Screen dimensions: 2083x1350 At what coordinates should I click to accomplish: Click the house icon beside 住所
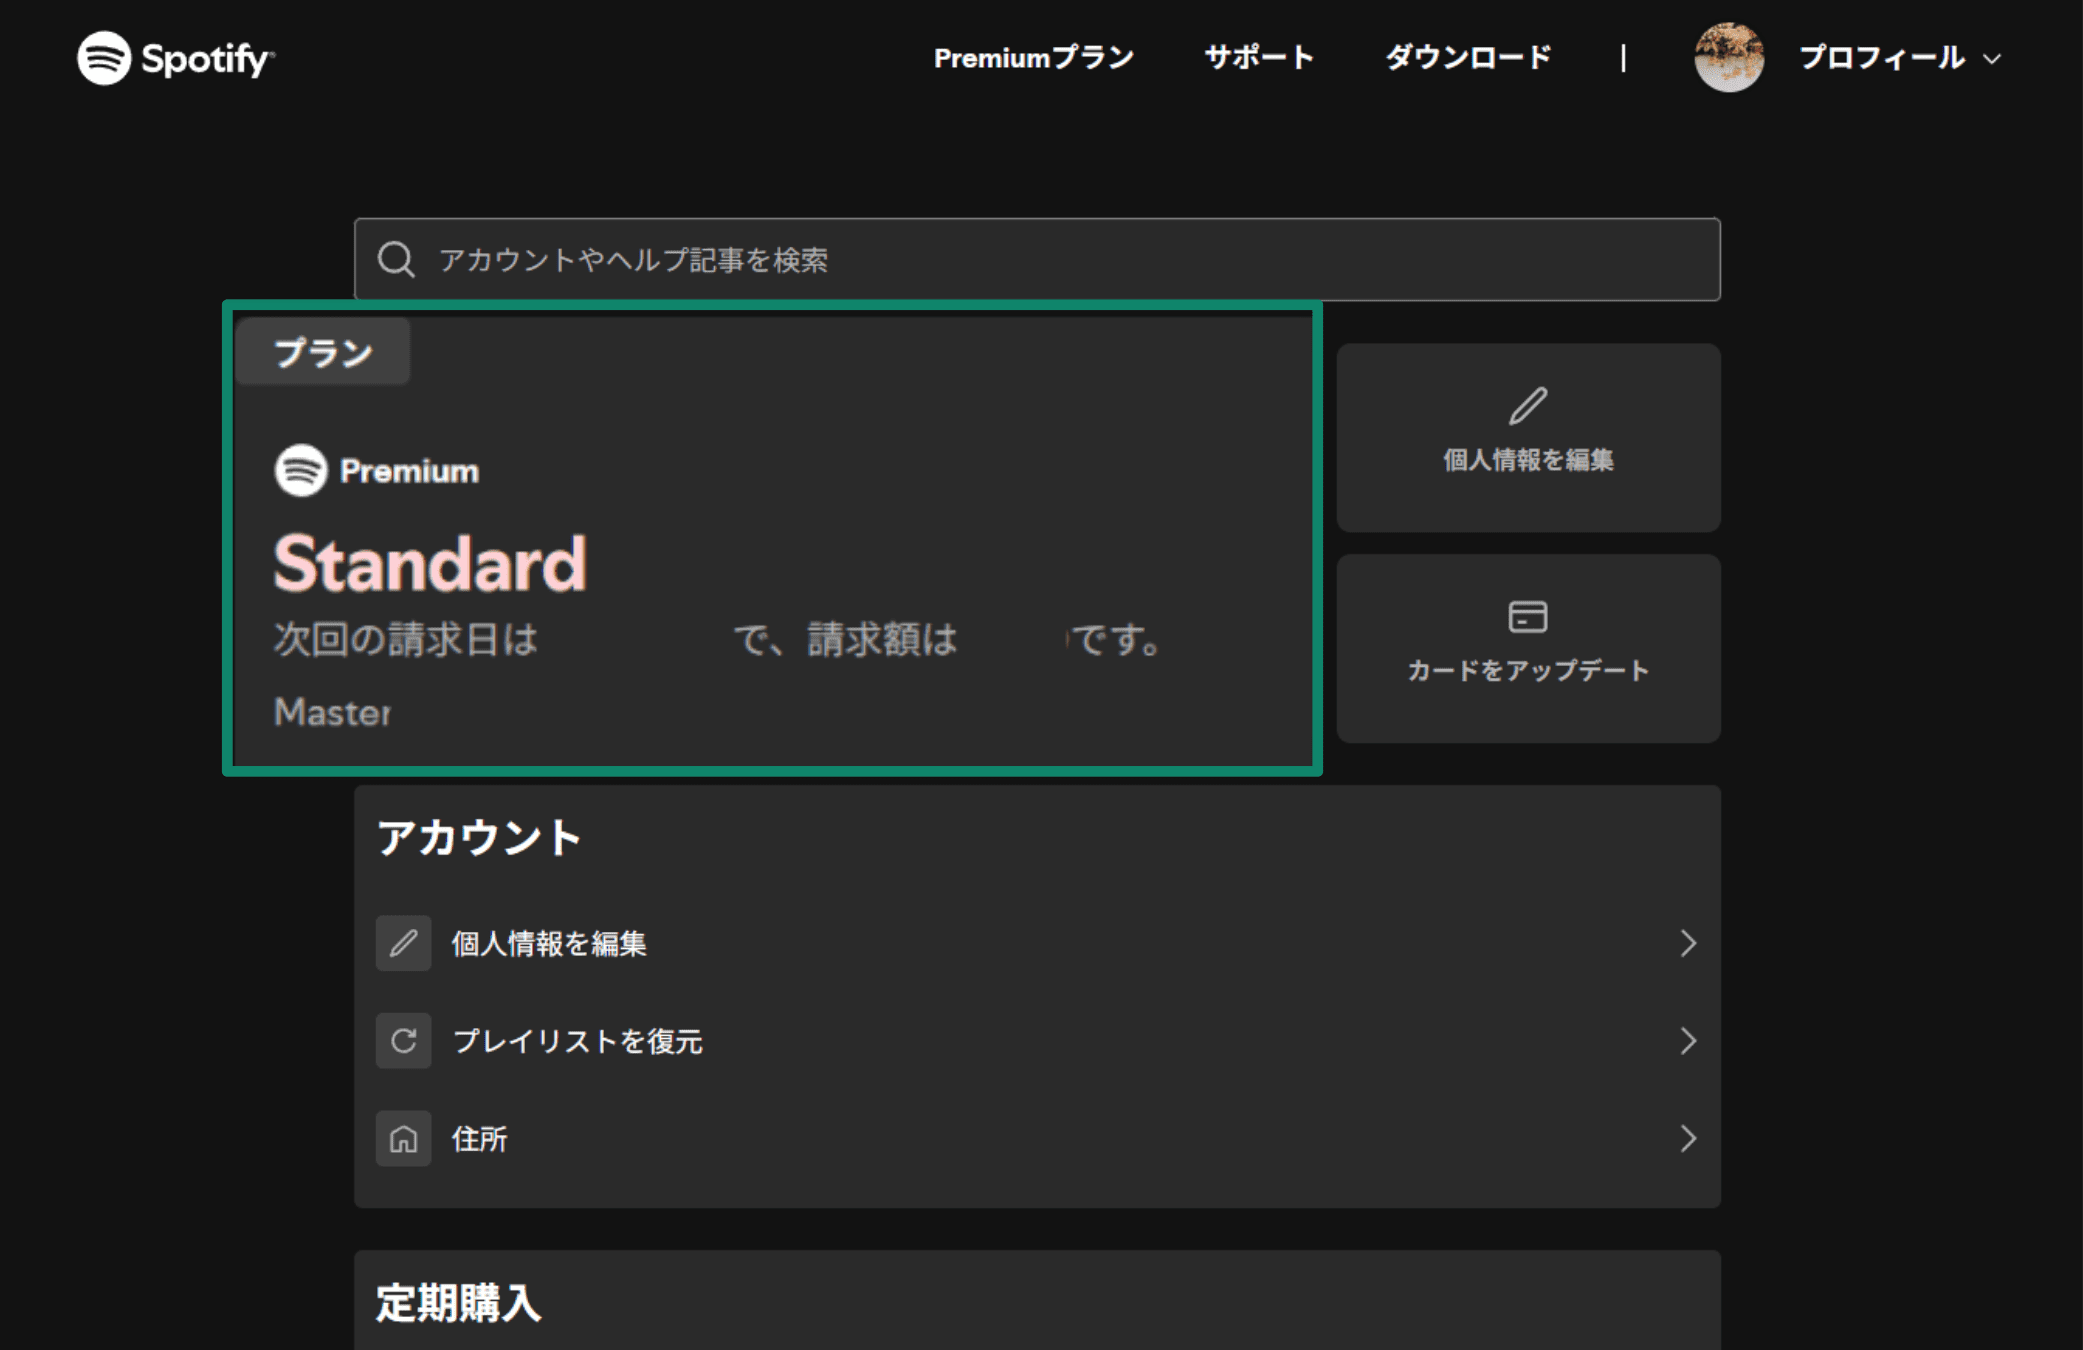pos(403,1138)
